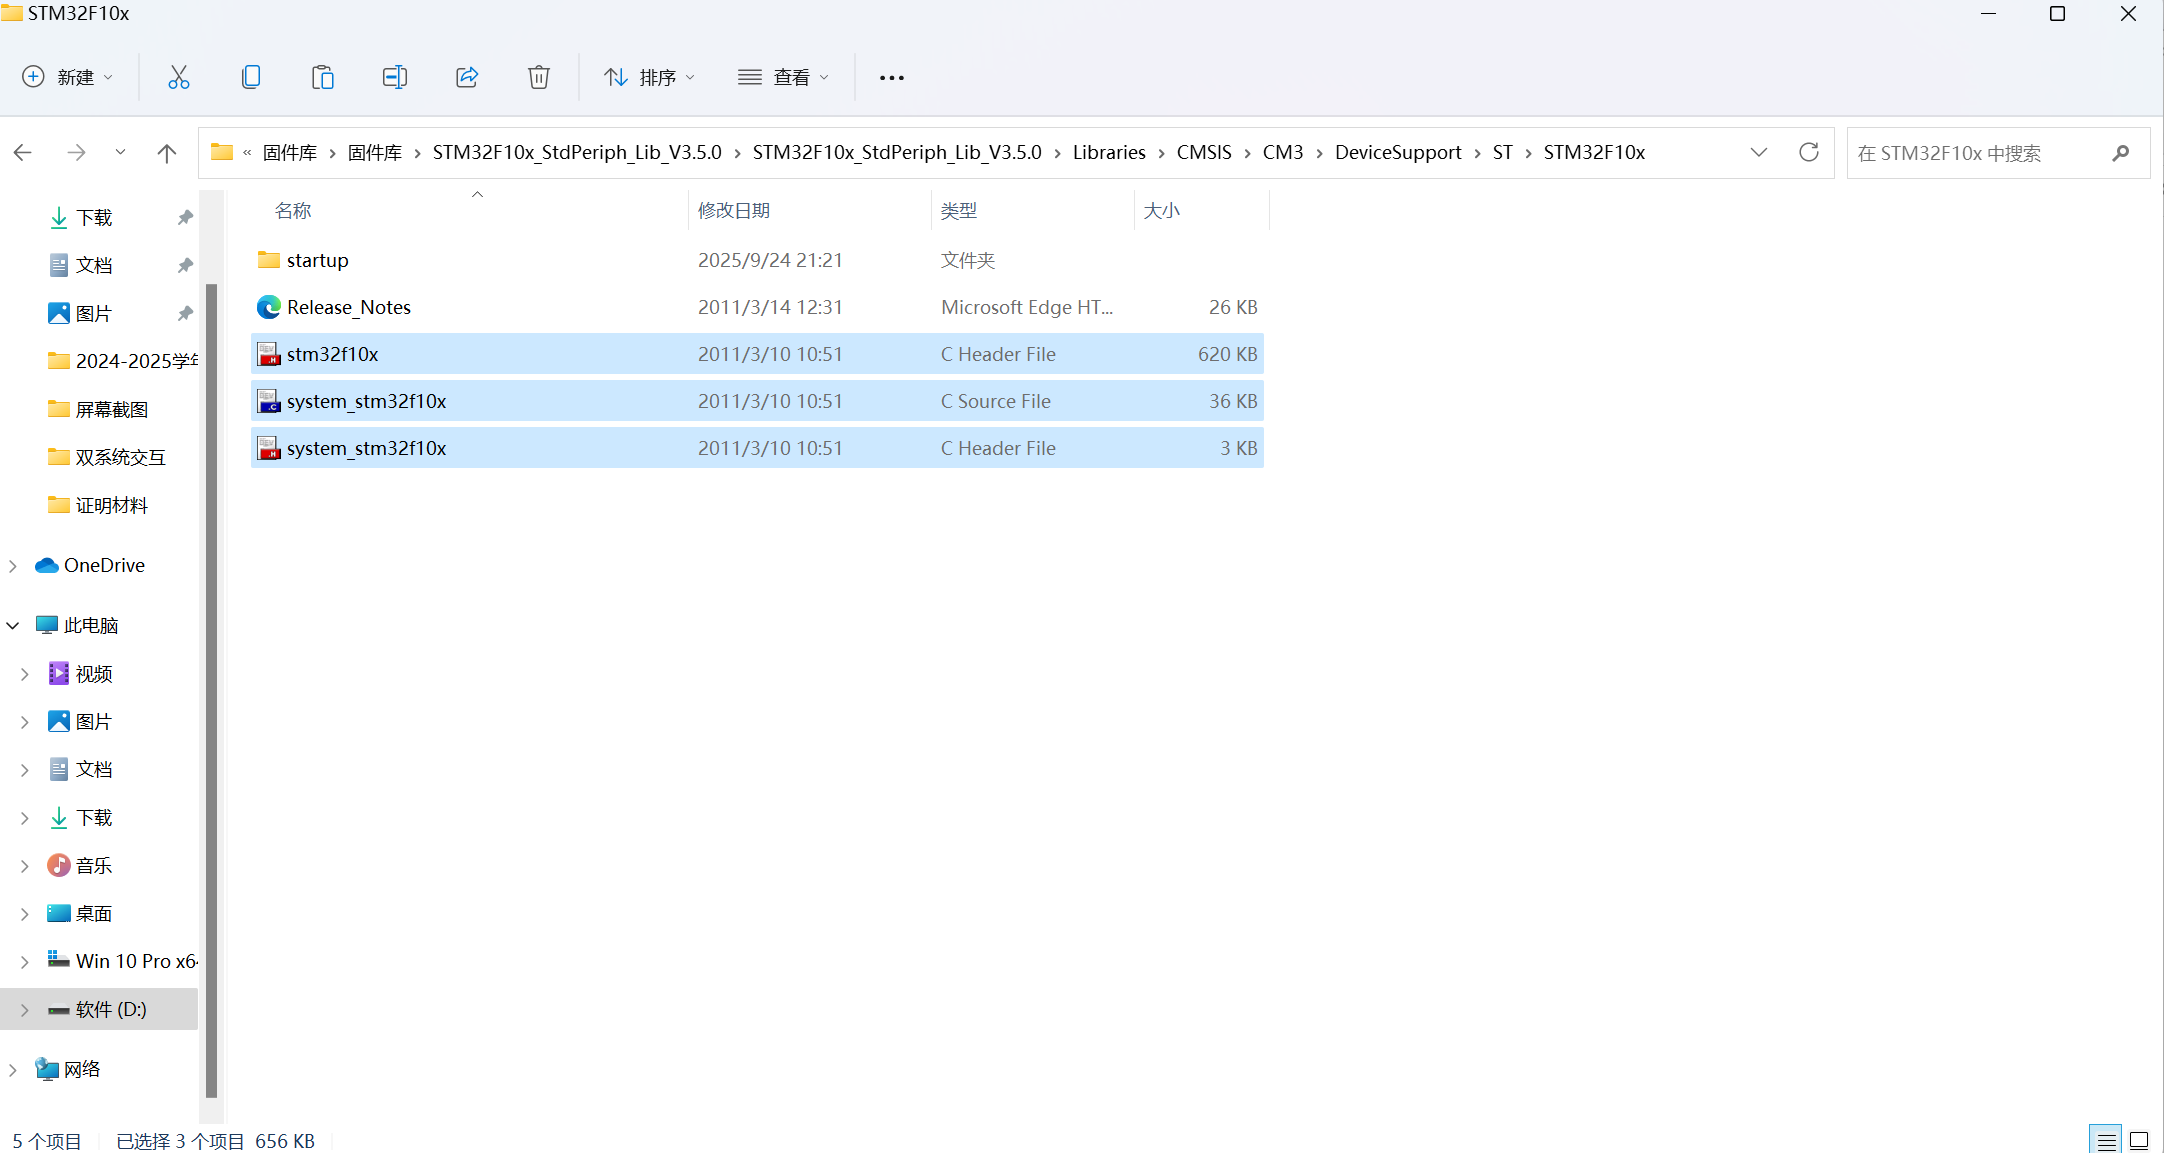Click the Rename icon in toolbar

click(395, 77)
